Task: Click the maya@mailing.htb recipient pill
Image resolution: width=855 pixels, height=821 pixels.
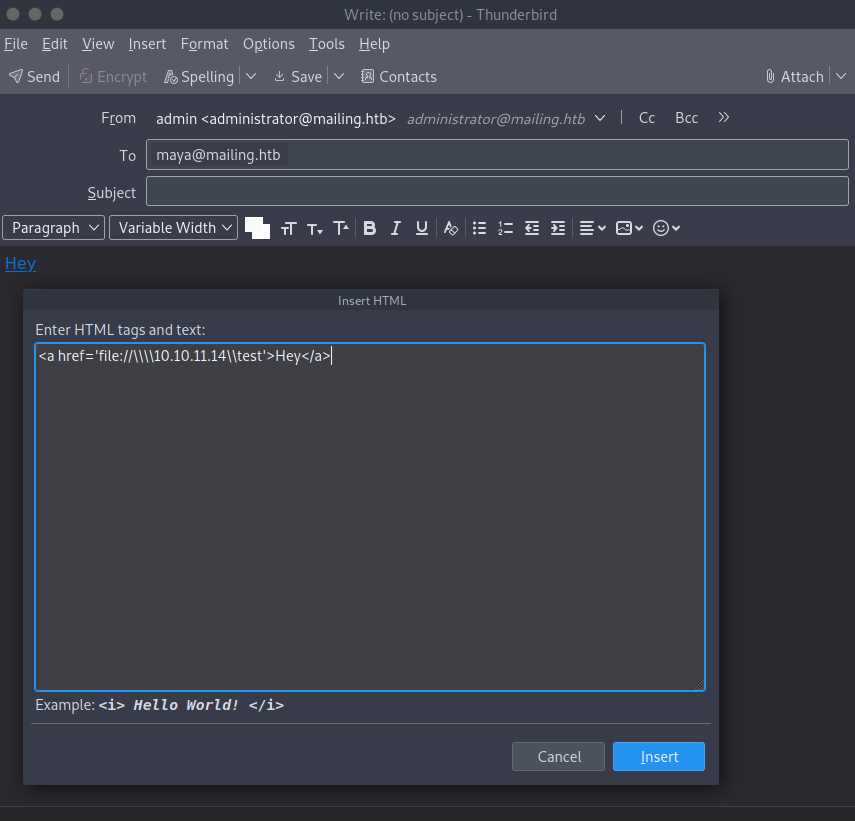Action: [x=219, y=155]
